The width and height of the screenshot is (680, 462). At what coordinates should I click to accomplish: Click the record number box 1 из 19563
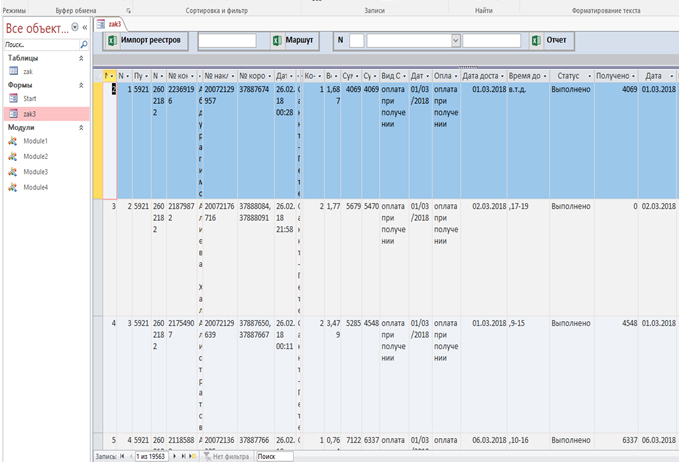(150, 456)
